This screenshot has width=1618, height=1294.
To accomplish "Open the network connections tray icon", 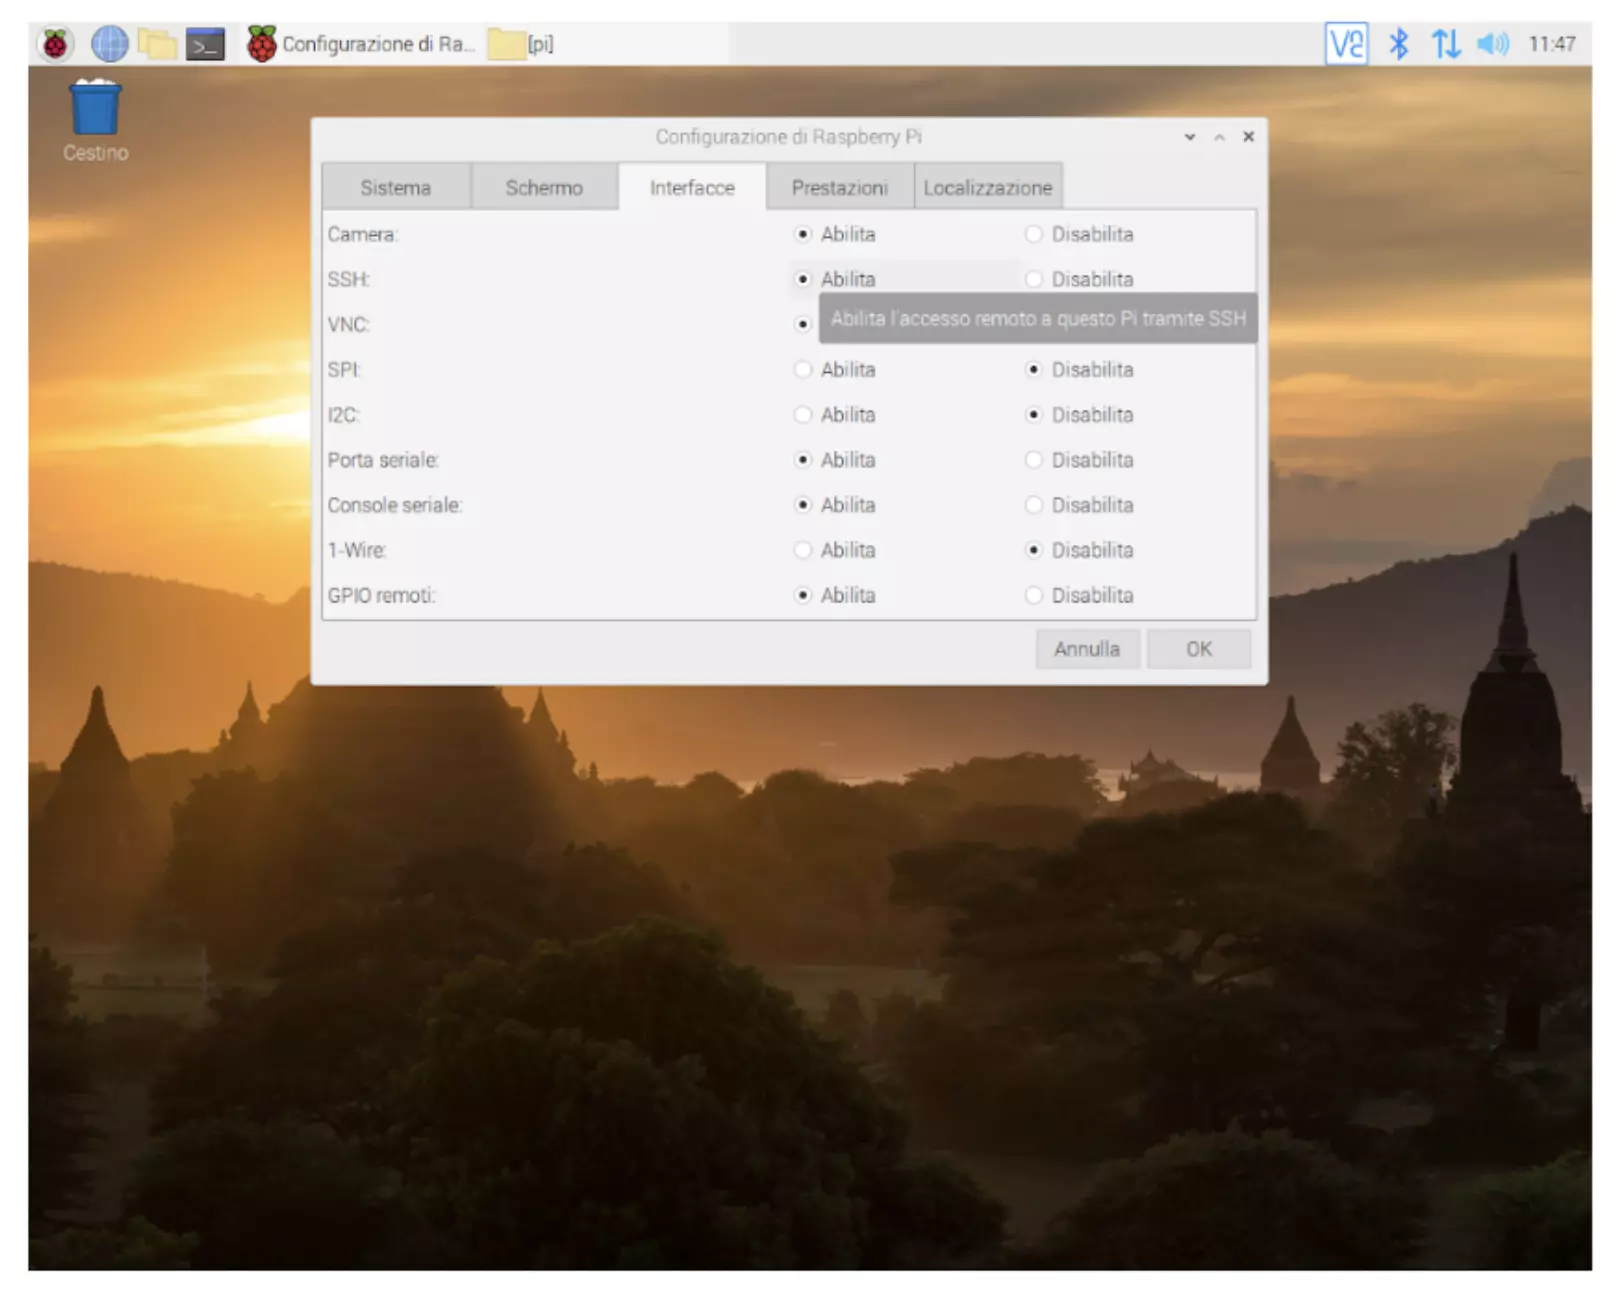I will [1445, 44].
